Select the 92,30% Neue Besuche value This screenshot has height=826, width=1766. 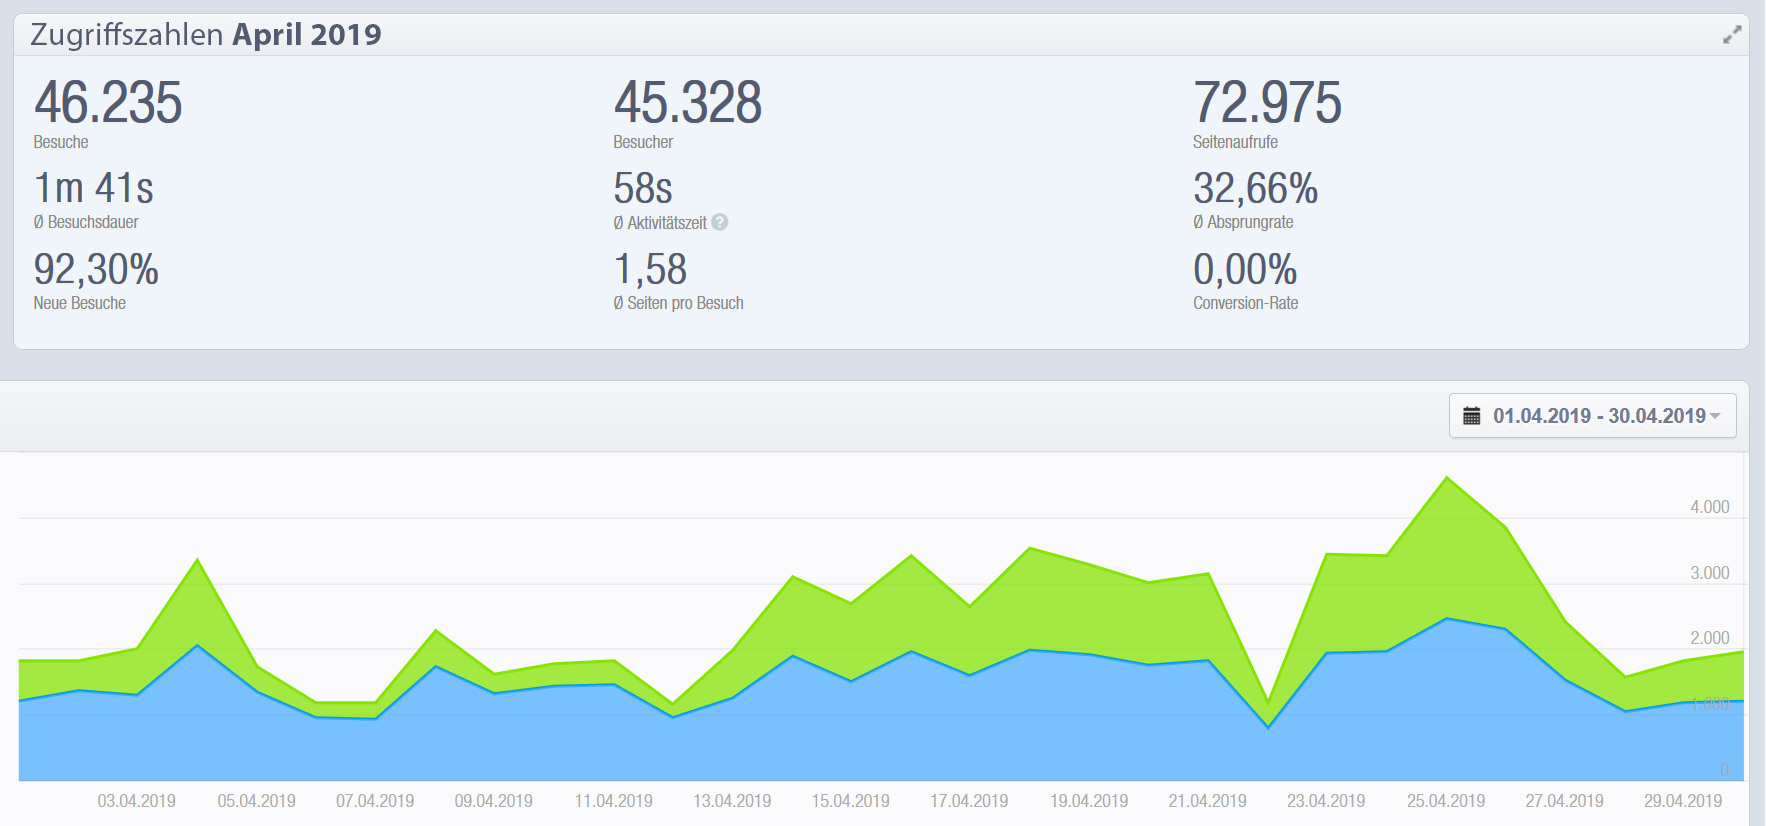click(96, 270)
